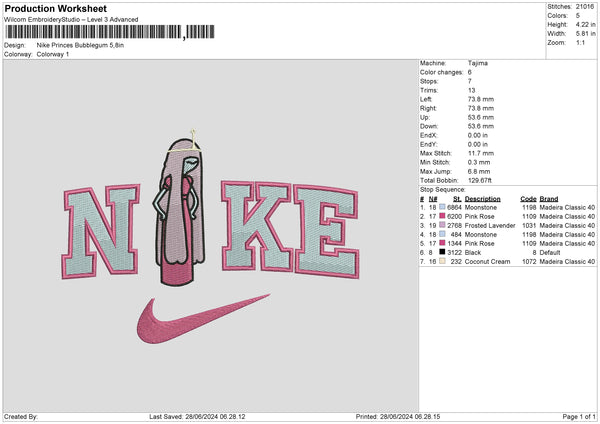Click the Colors count 5
This screenshot has height=424, width=600.
[x=578, y=16]
